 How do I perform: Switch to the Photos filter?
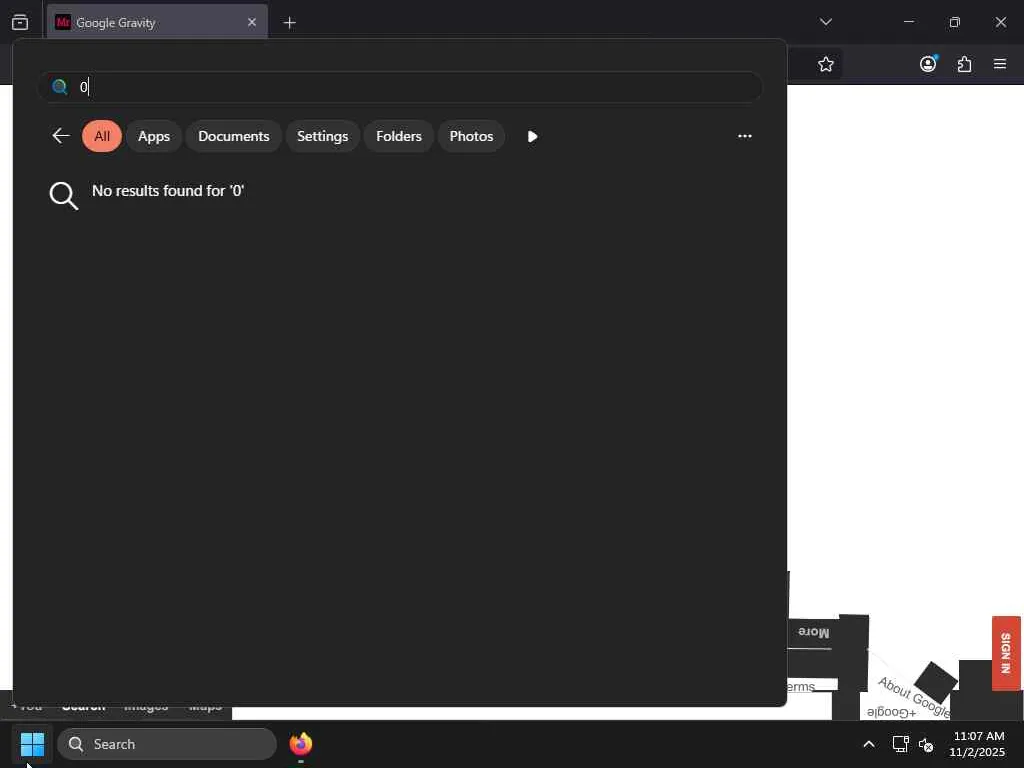click(471, 136)
